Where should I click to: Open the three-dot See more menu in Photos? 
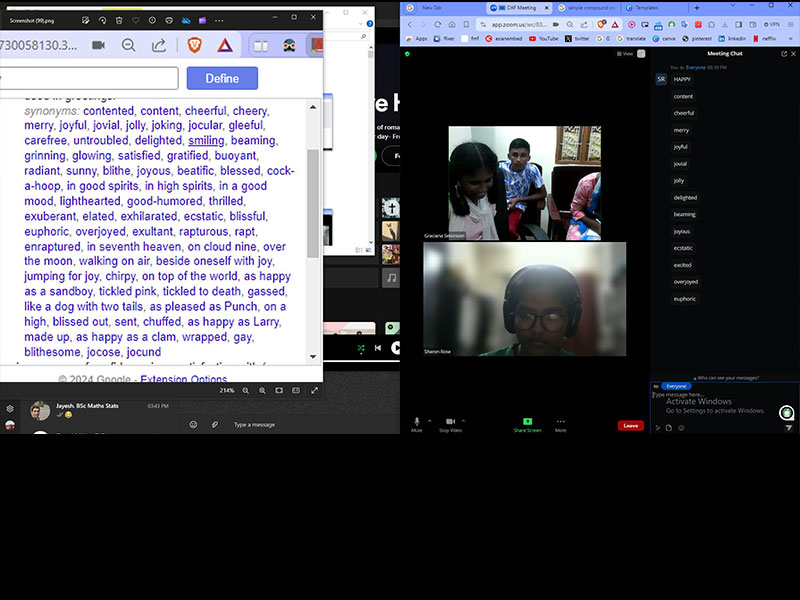coord(219,20)
